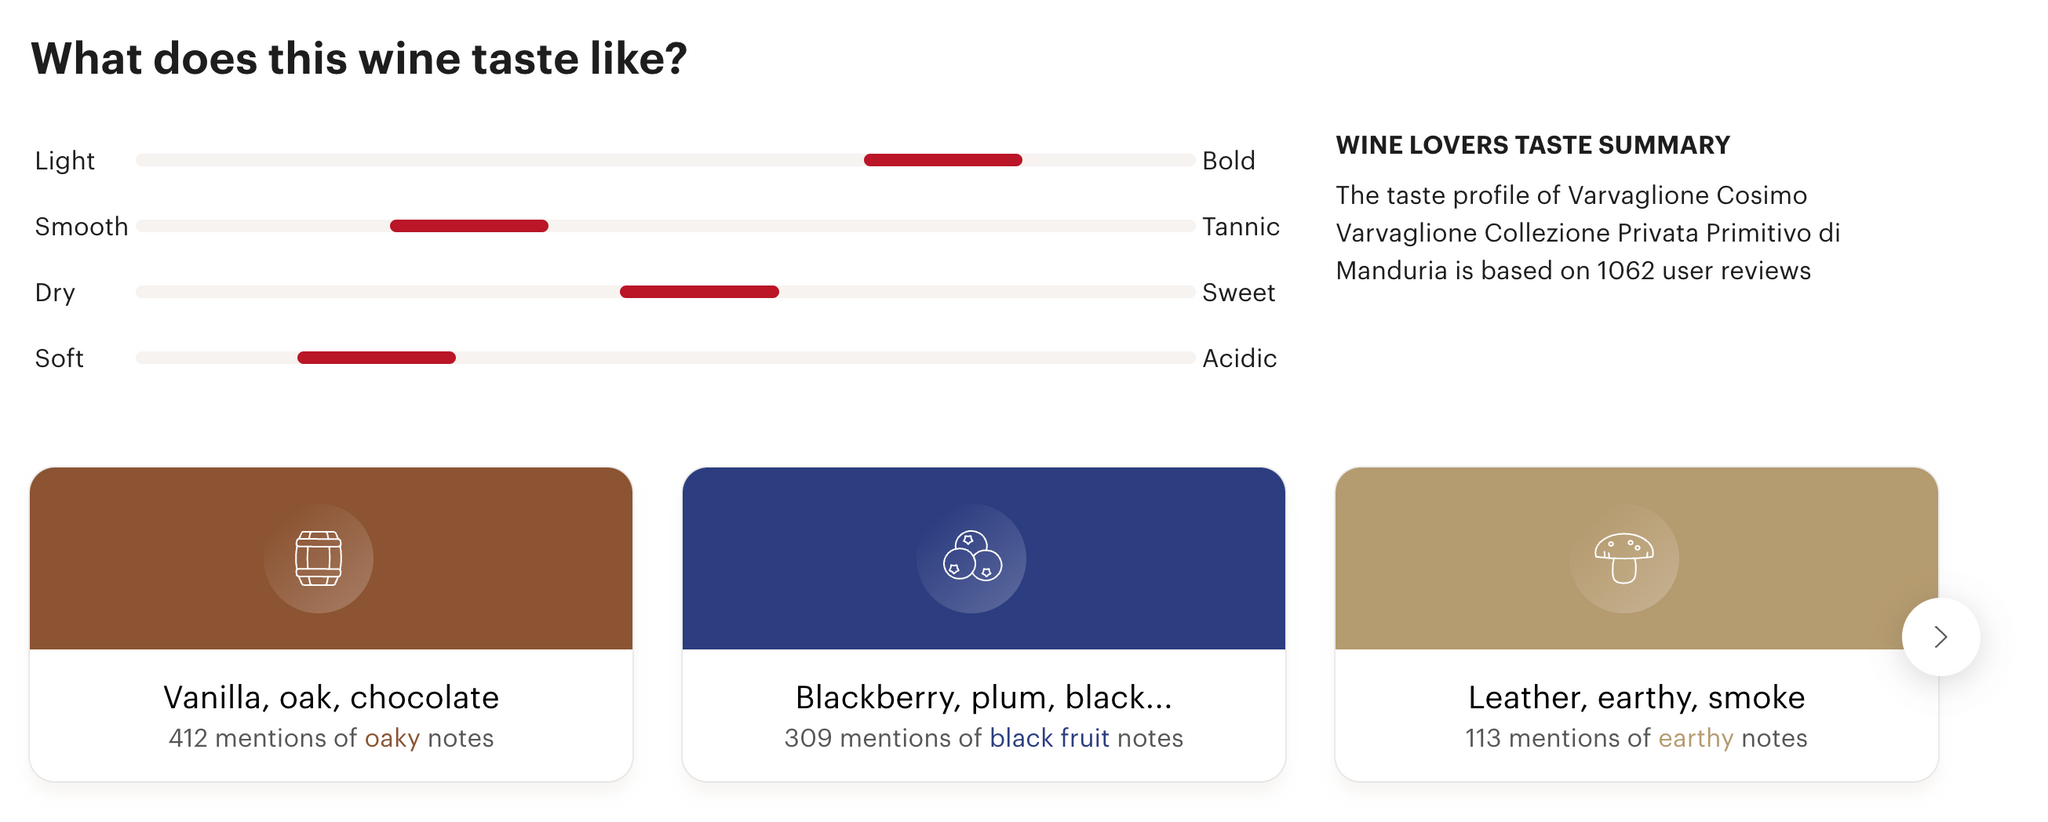Click the Light to Bold red indicator
Image resolution: width=2048 pixels, height=822 pixels.
tap(943, 160)
